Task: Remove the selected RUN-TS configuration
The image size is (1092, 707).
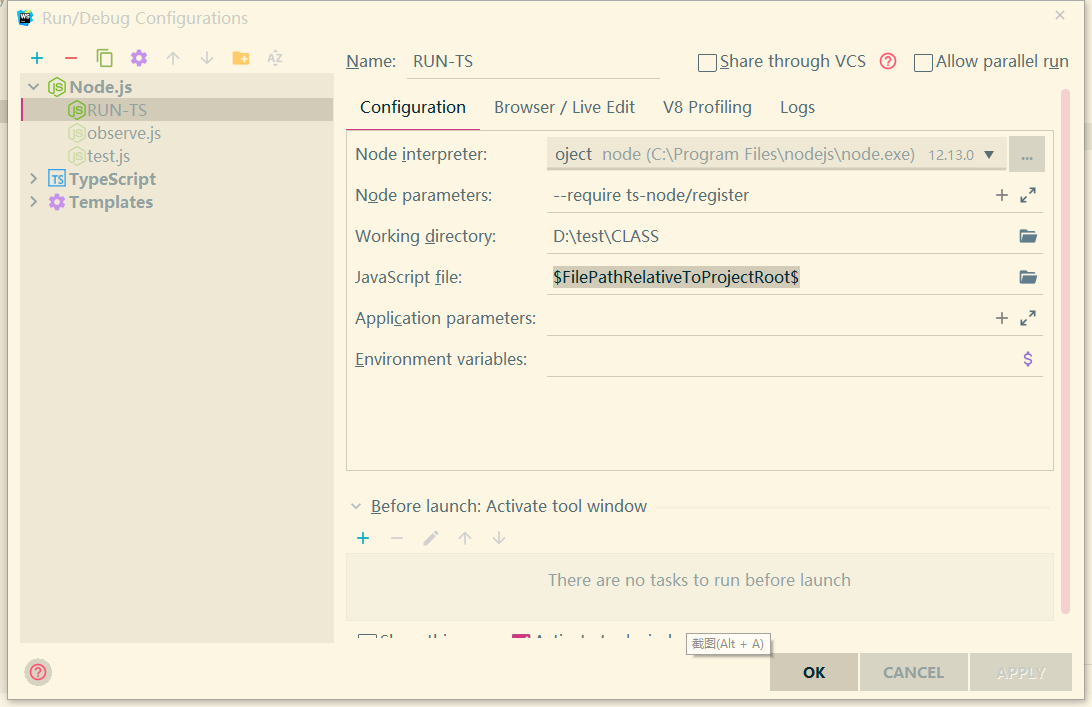Action: pos(70,58)
